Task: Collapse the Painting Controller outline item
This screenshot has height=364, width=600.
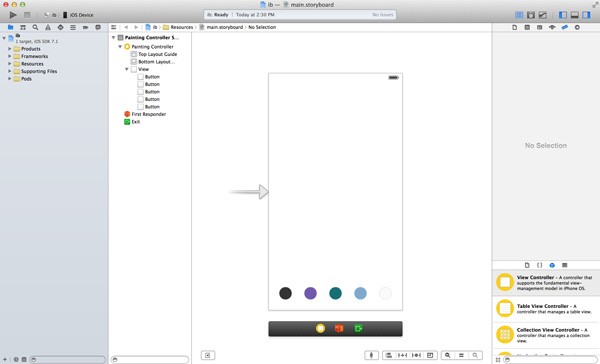Action: coord(120,47)
